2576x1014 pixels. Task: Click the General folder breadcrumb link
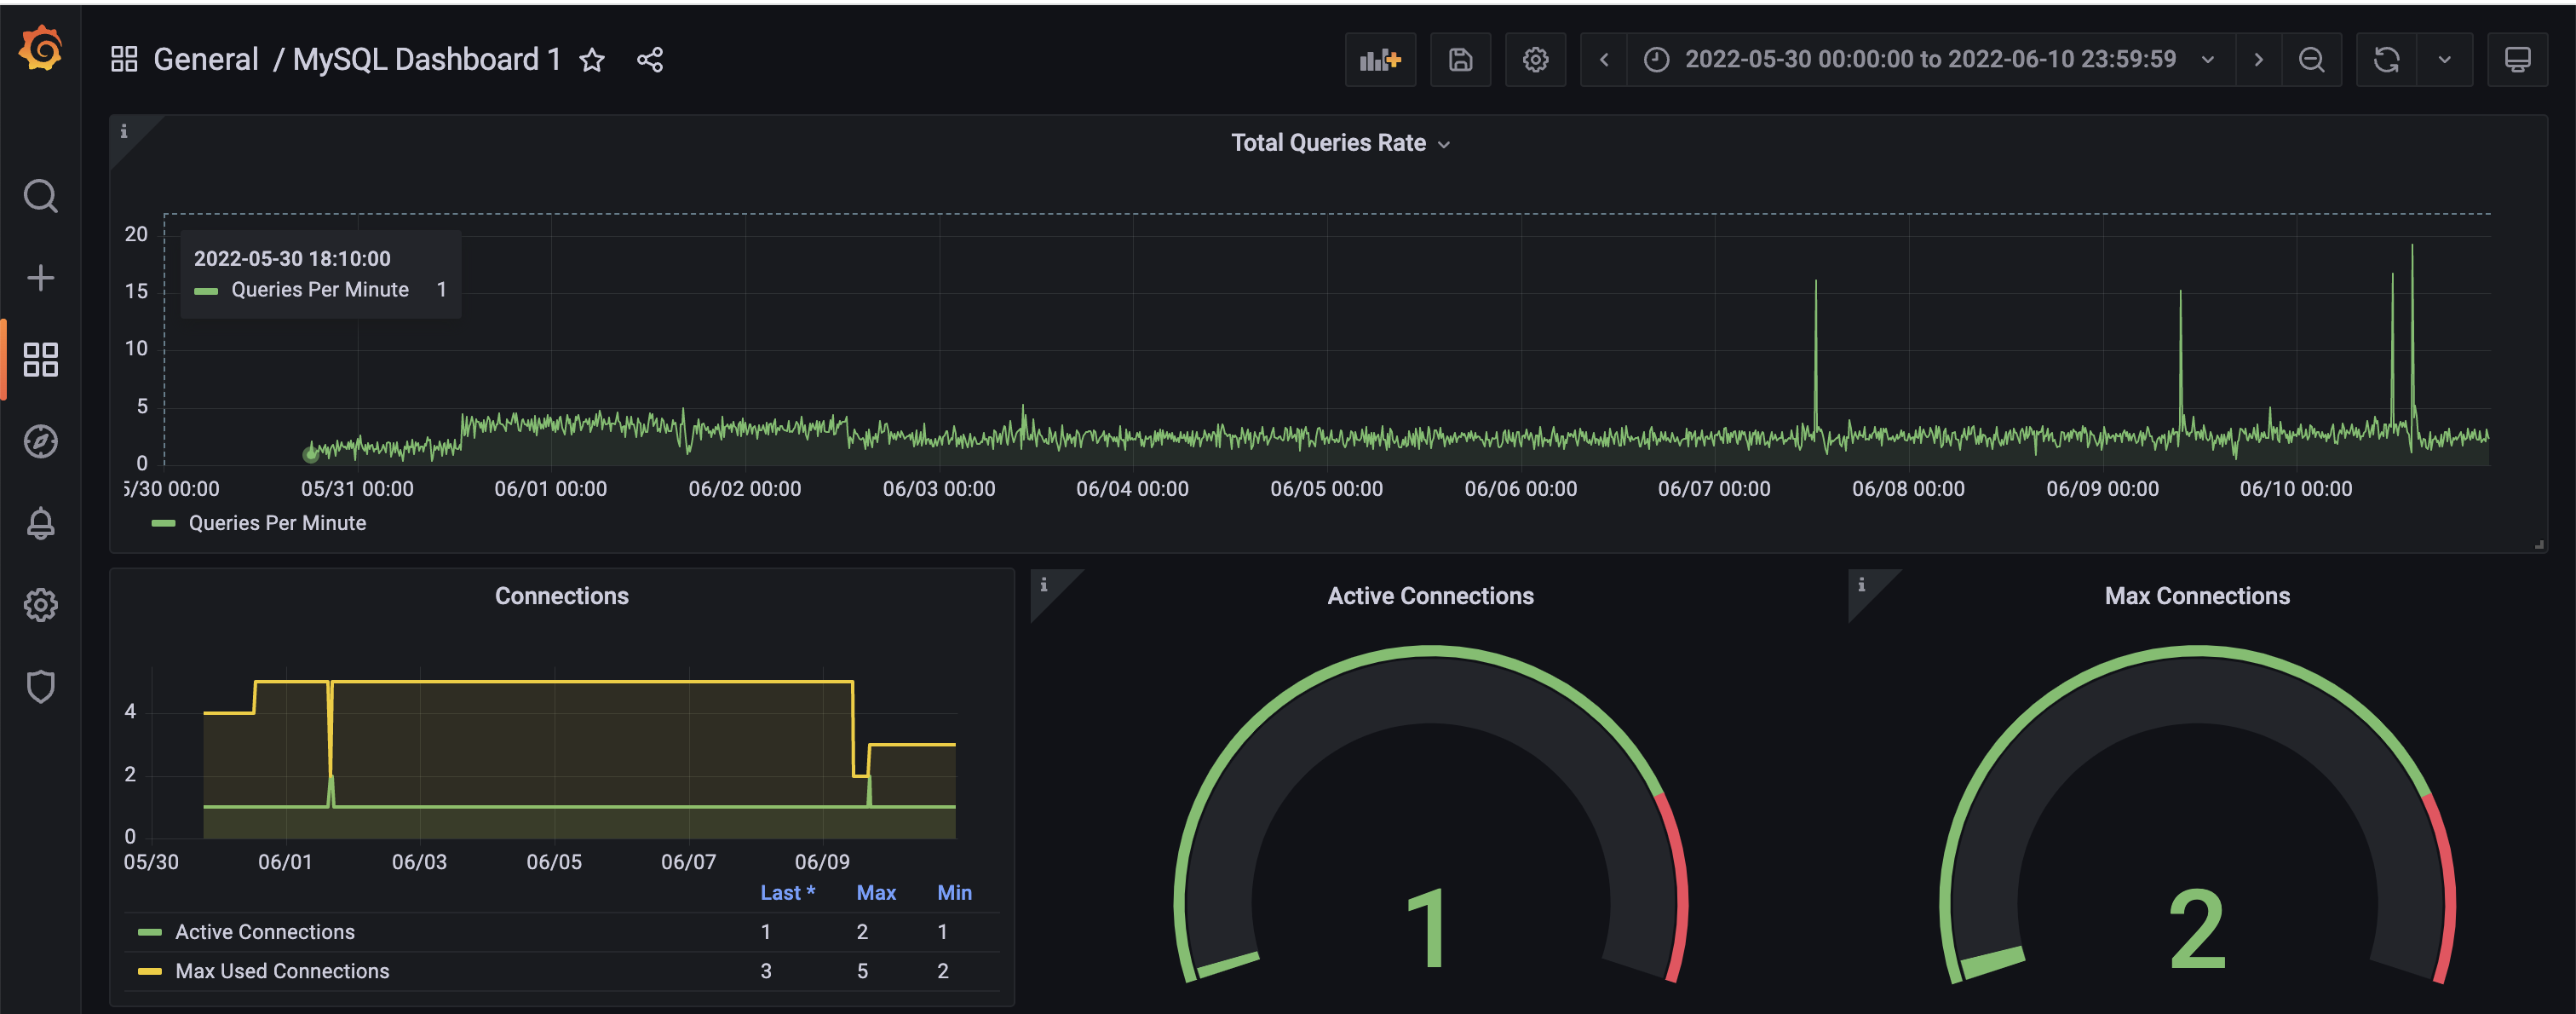click(x=206, y=60)
